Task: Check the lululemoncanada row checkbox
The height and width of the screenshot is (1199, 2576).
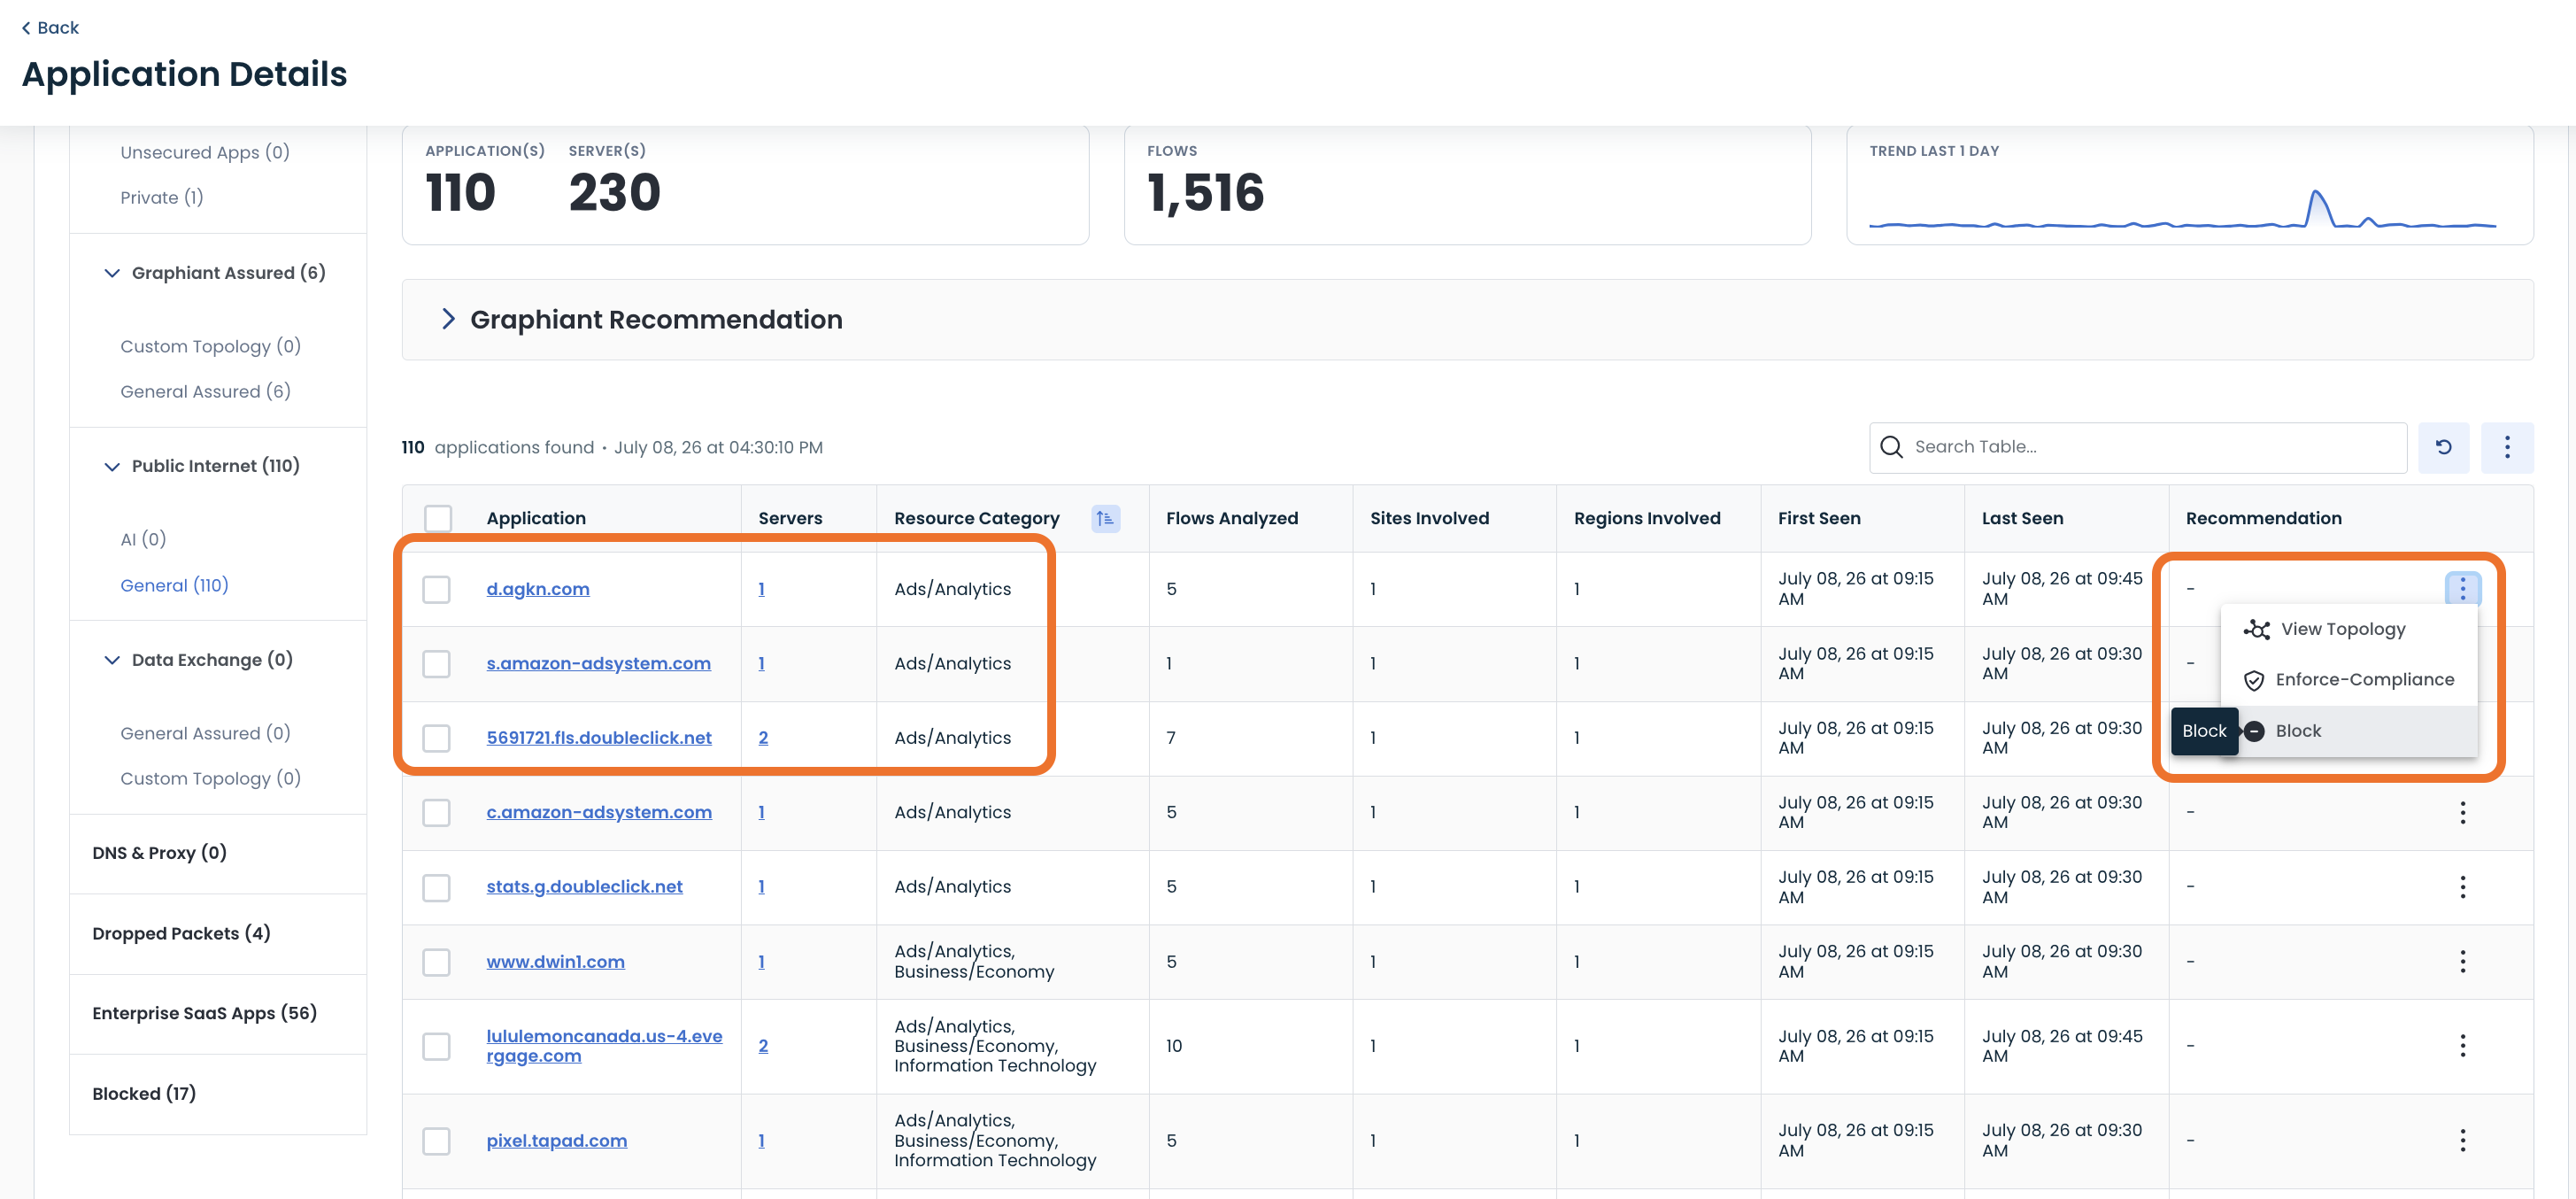Action: [436, 1046]
